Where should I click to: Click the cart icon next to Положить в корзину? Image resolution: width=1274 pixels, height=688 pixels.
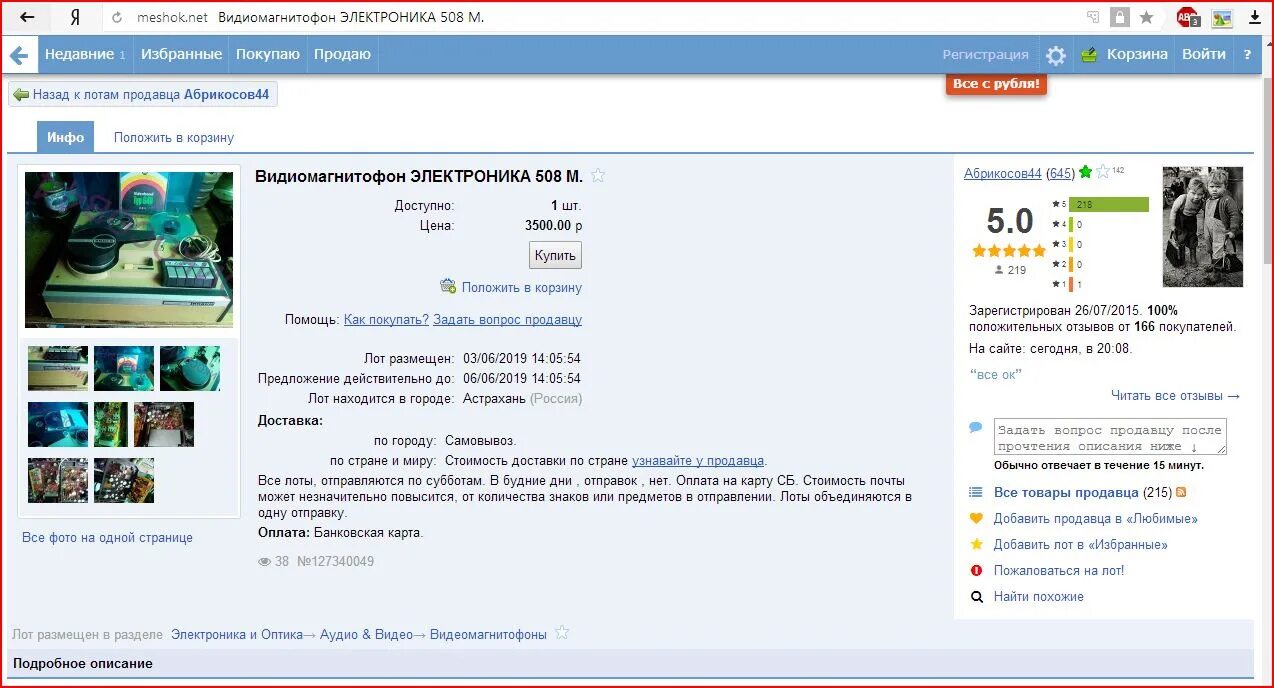[448, 286]
